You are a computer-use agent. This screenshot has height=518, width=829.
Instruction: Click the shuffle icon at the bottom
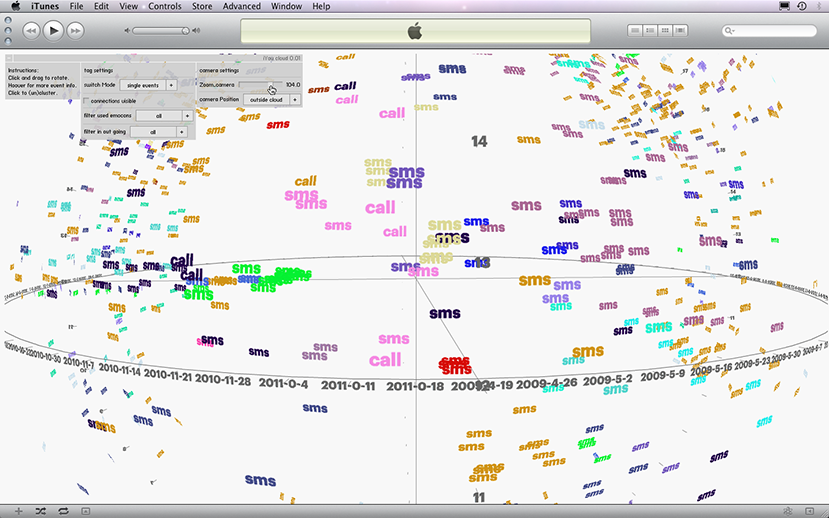tap(41, 511)
